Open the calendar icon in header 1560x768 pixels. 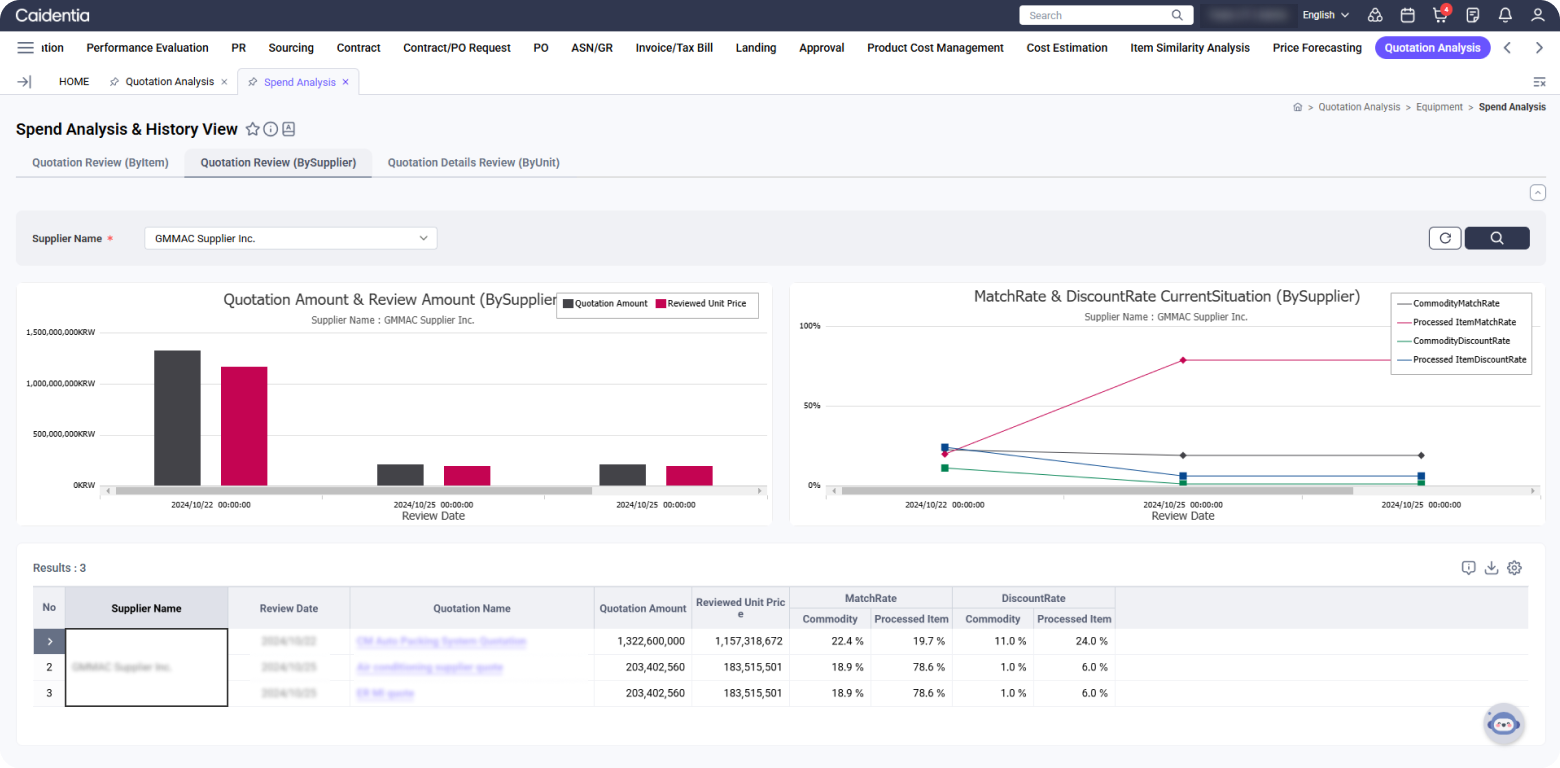(x=1407, y=15)
